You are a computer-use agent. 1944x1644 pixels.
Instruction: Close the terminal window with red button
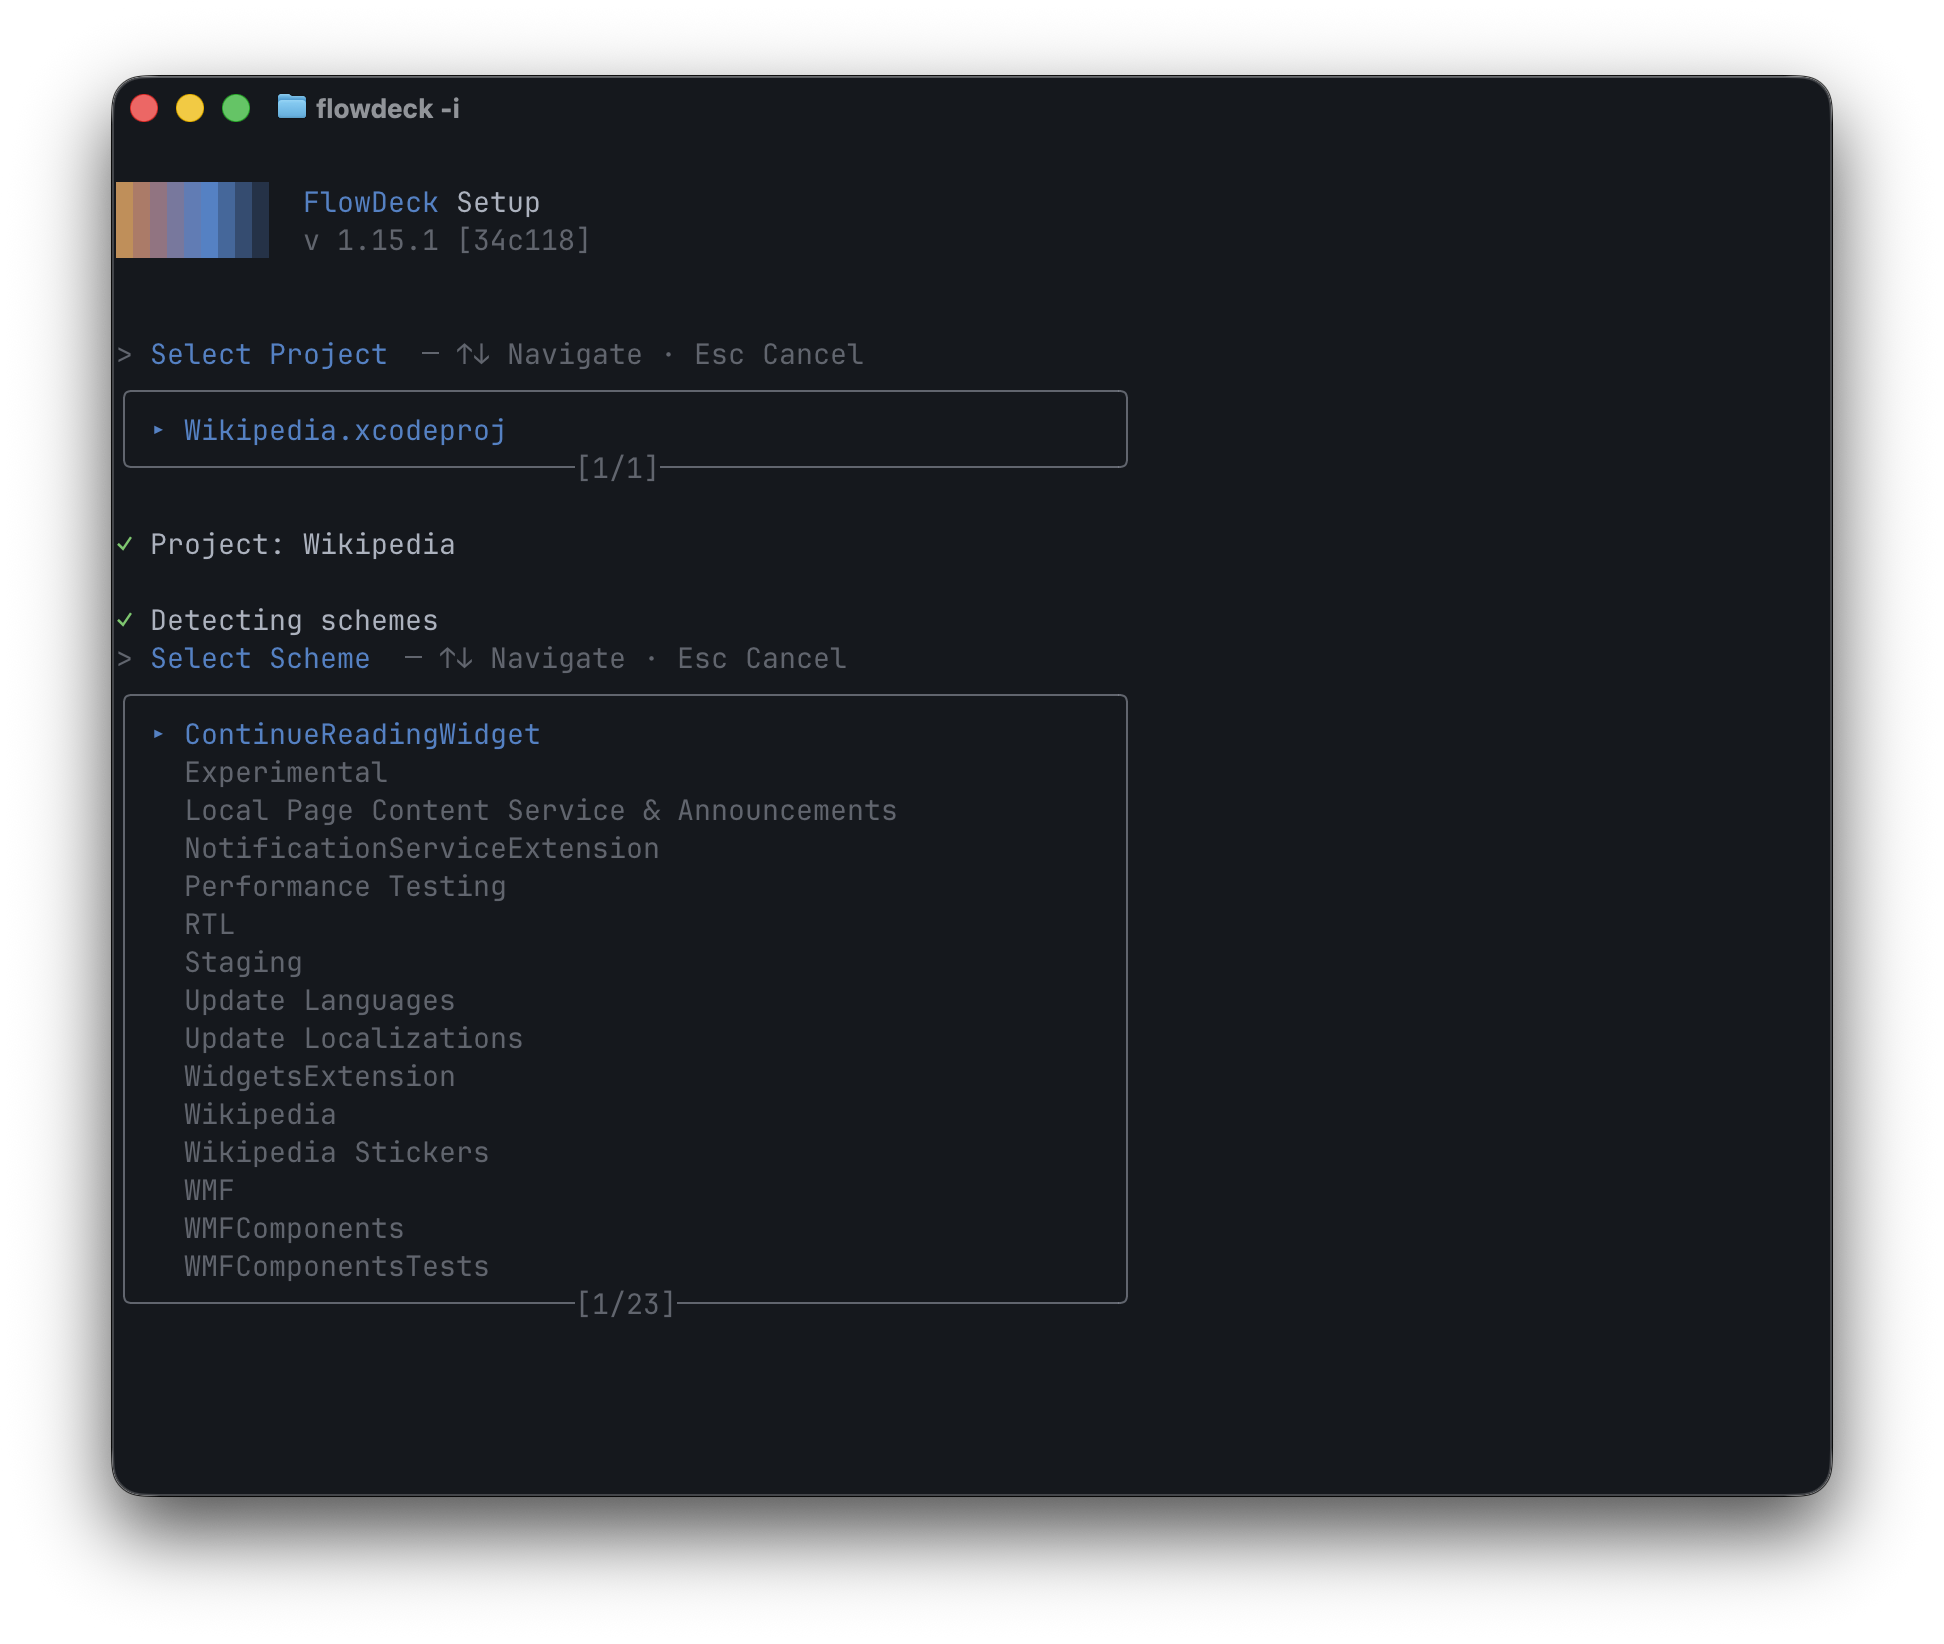(x=144, y=108)
